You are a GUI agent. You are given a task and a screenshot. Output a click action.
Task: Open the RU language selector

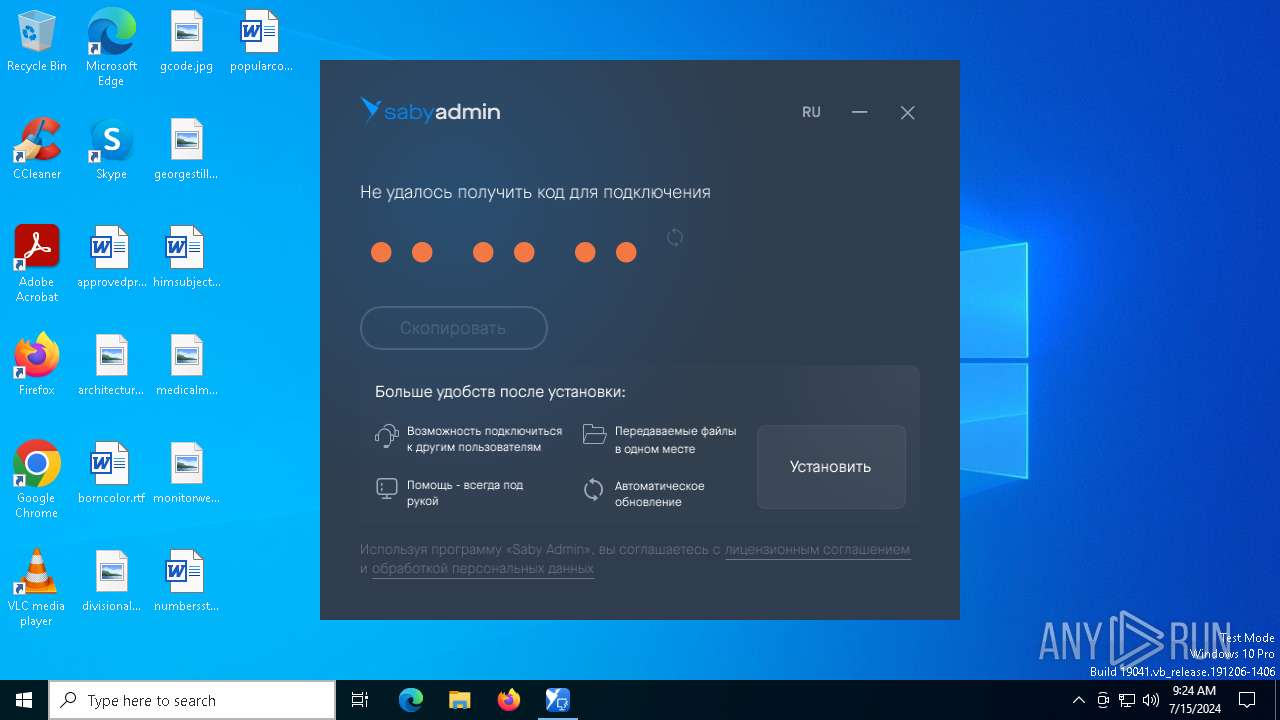pos(811,112)
